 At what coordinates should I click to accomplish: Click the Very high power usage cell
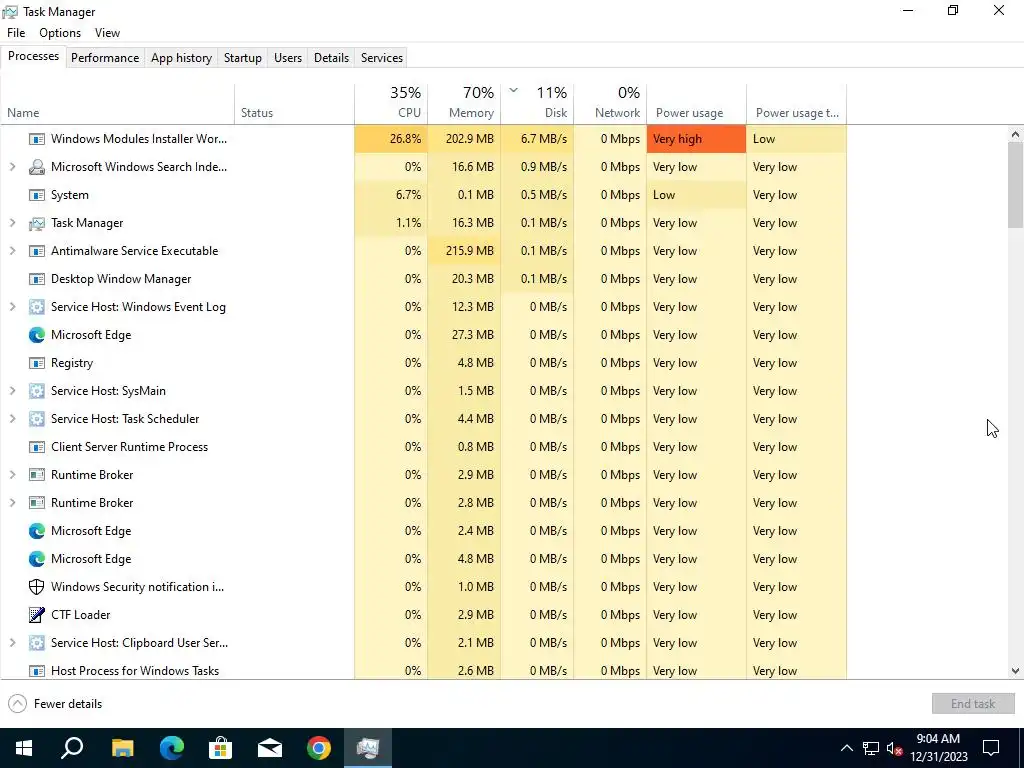tap(697, 139)
